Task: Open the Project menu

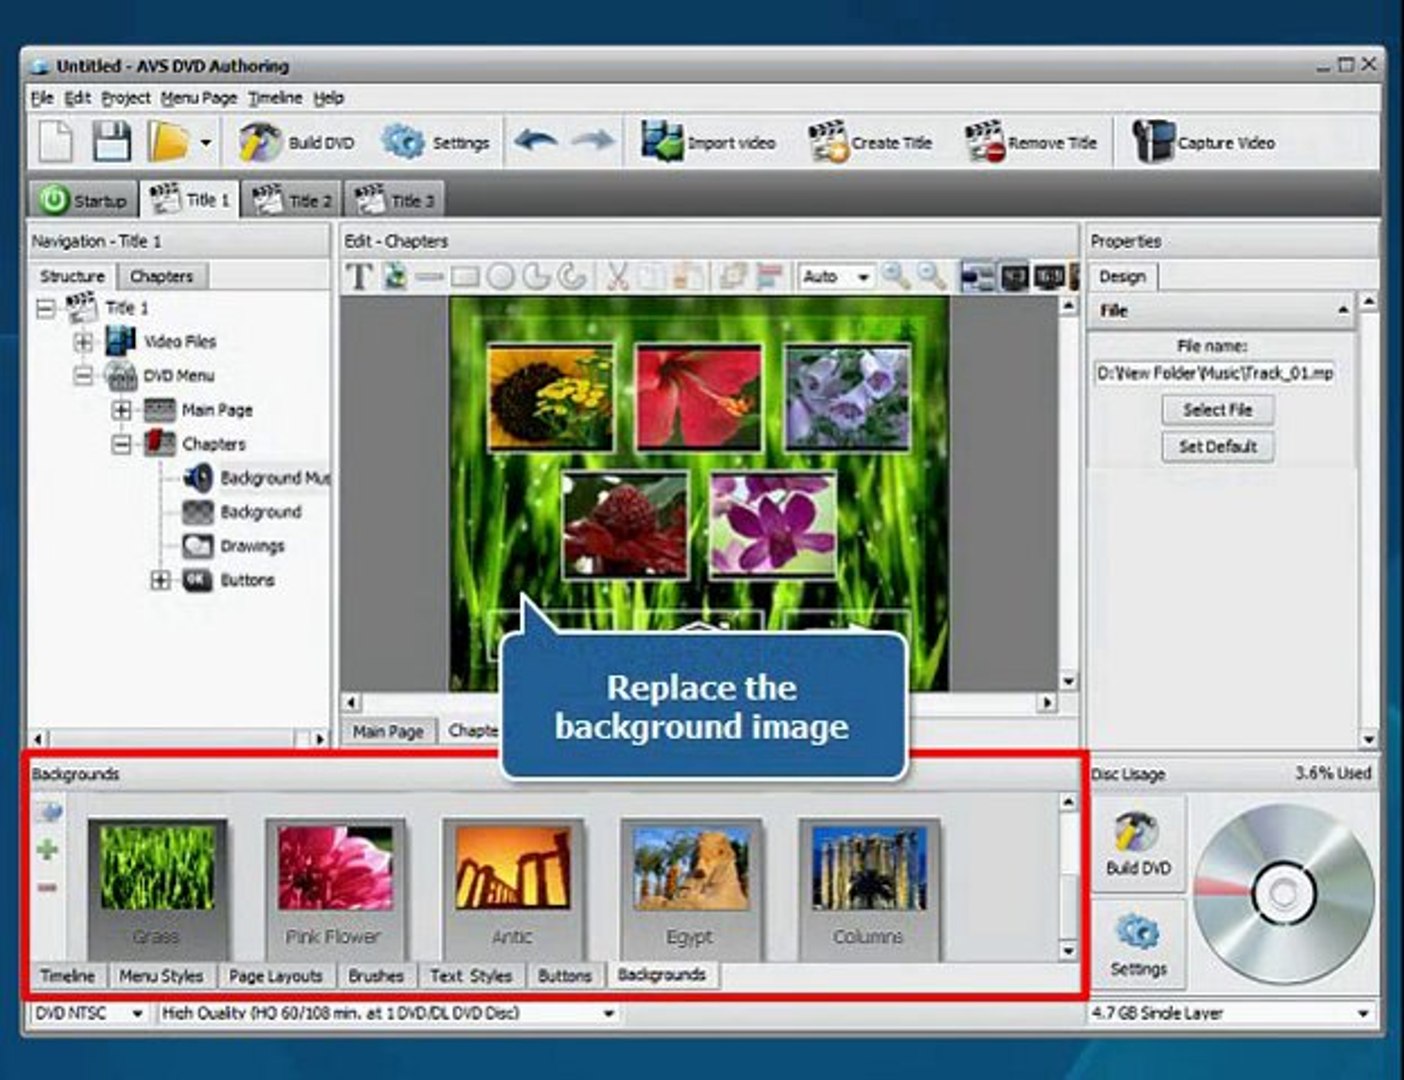Action: click(126, 97)
